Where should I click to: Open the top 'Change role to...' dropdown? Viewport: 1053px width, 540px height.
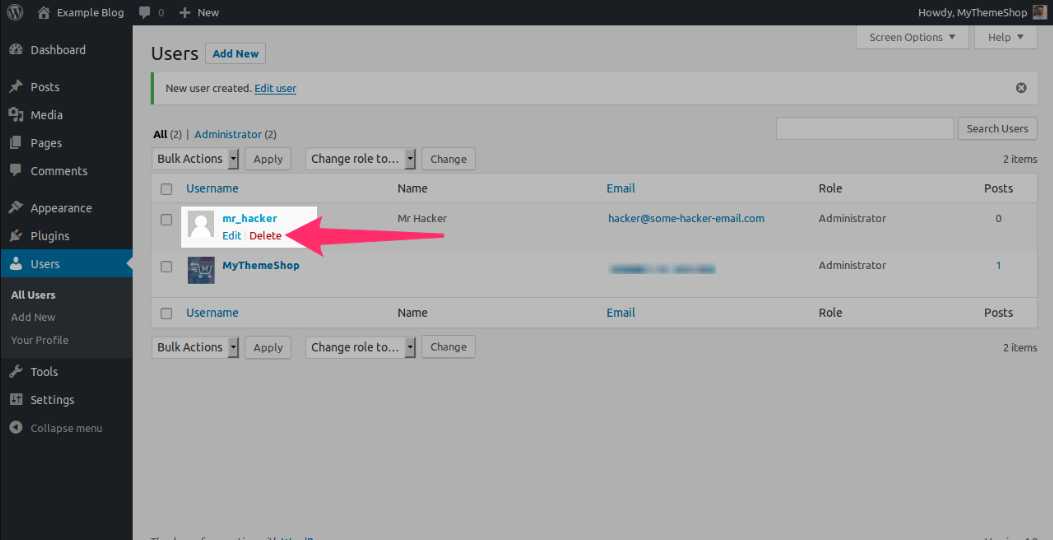[x=360, y=159]
